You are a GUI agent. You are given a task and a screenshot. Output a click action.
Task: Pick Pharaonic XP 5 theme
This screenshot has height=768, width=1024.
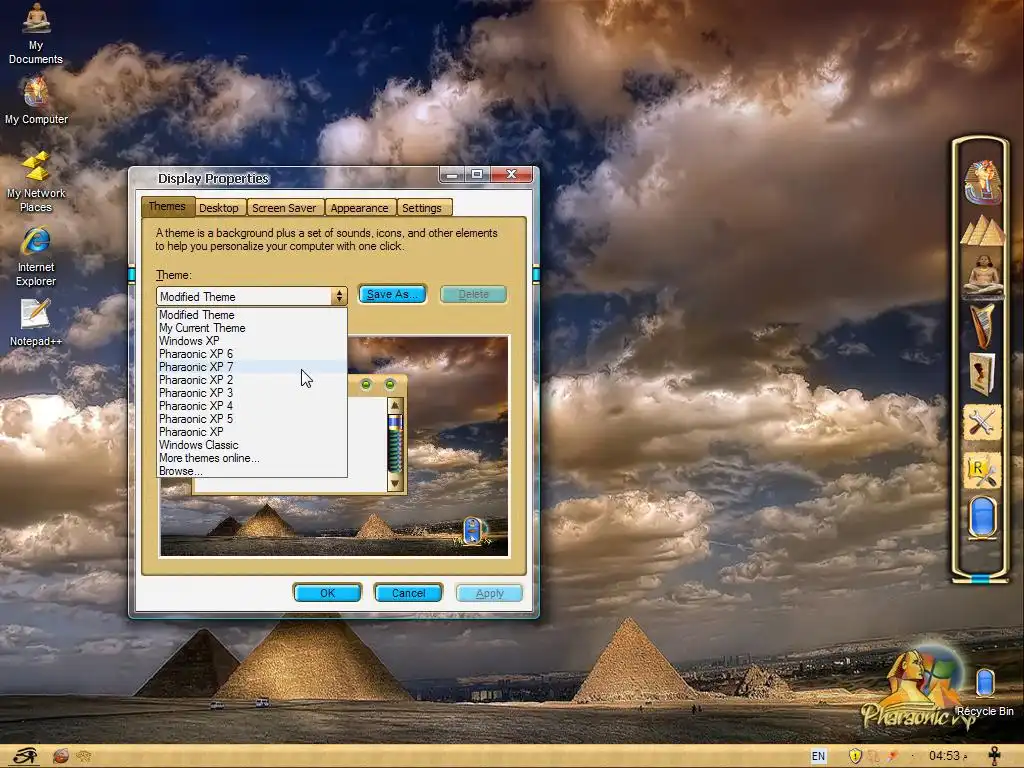pyautogui.click(x=252, y=419)
